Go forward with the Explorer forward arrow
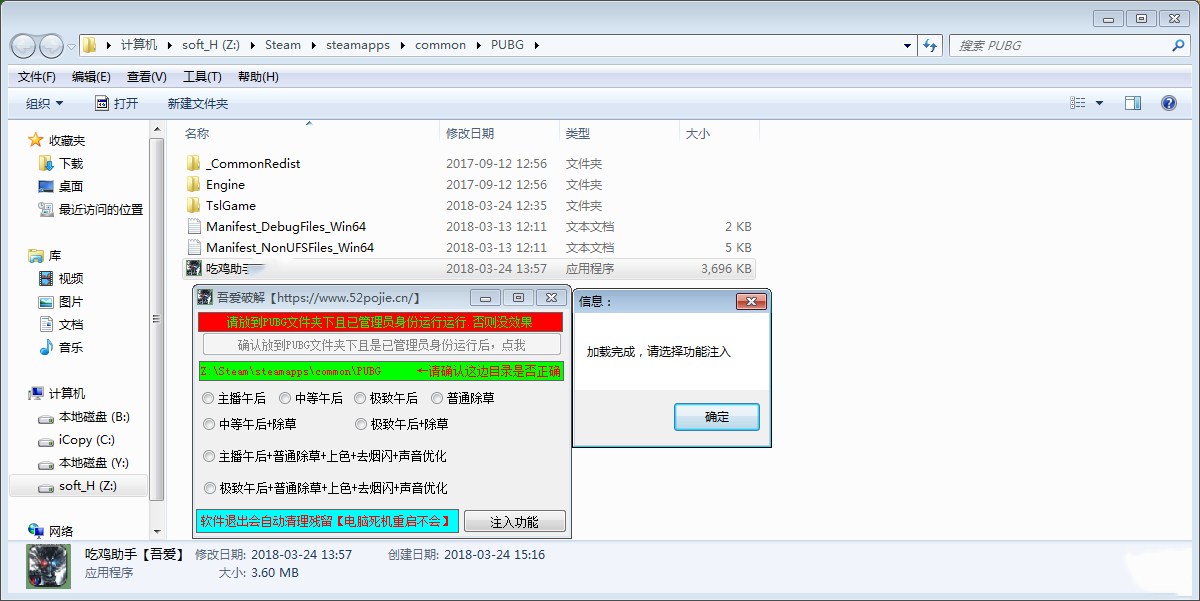Screen dimensions: 1200x601 (x=50, y=45)
